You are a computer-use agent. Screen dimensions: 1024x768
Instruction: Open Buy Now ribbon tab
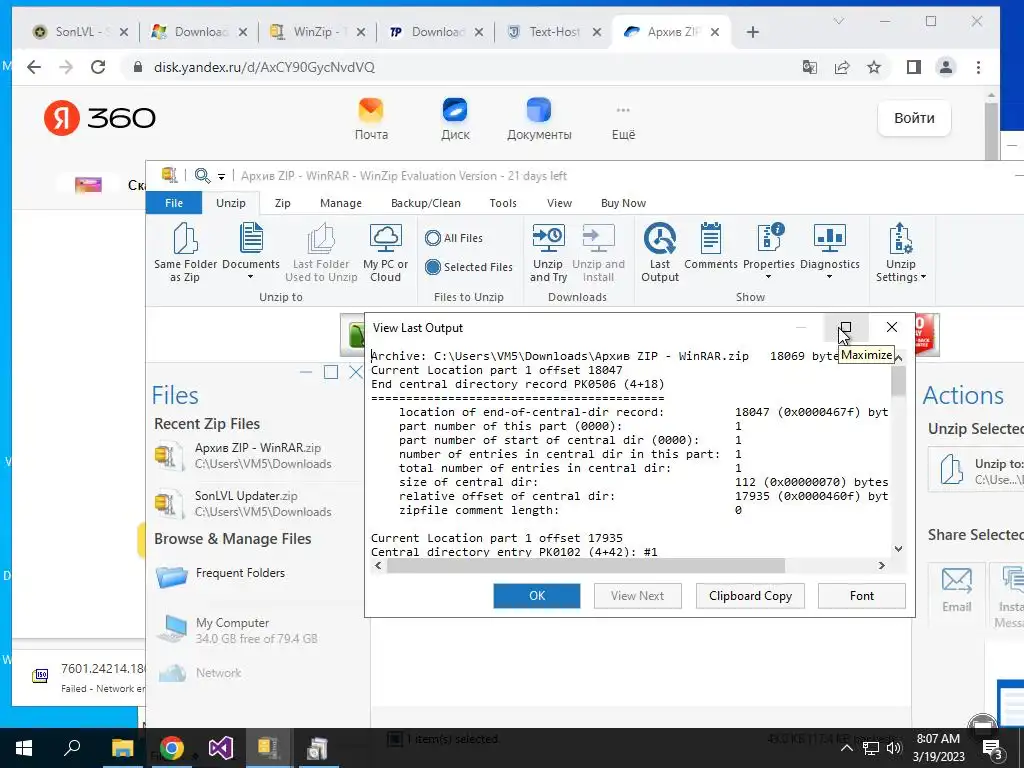click(623, 203)
